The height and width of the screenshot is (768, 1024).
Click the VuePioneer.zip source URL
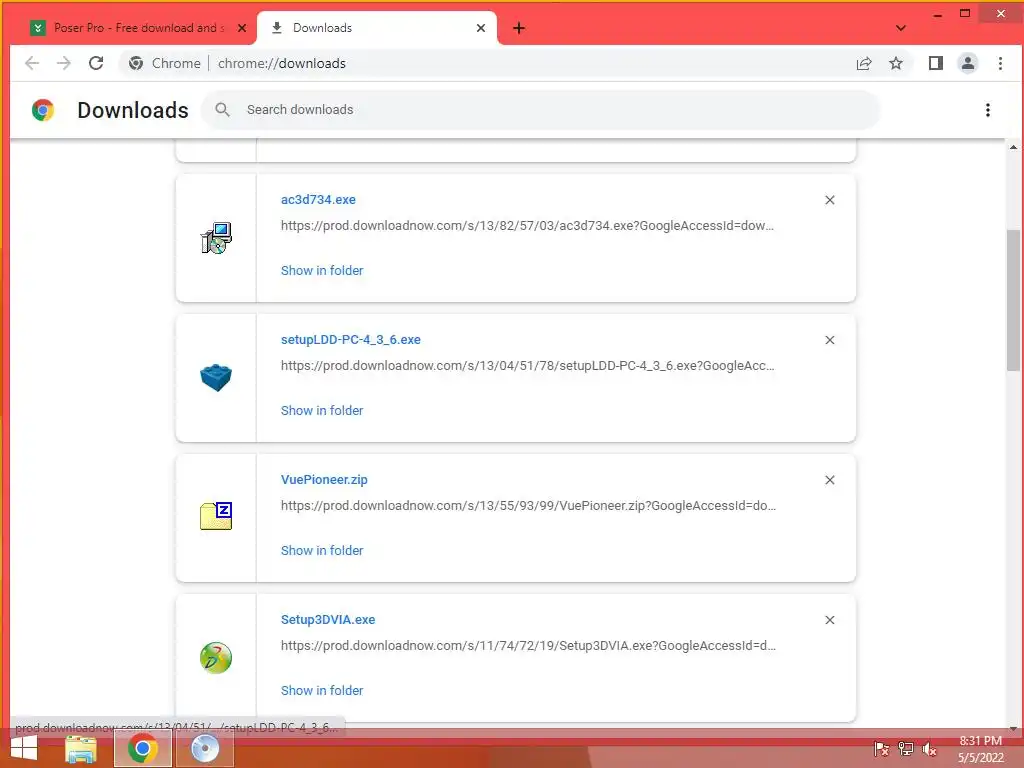pos(528,505)
